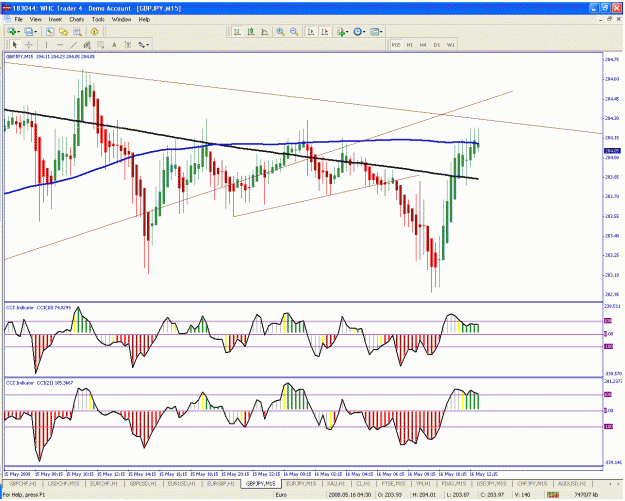Switch to AUDUSD,H1 chart tab

click(572, 484)
